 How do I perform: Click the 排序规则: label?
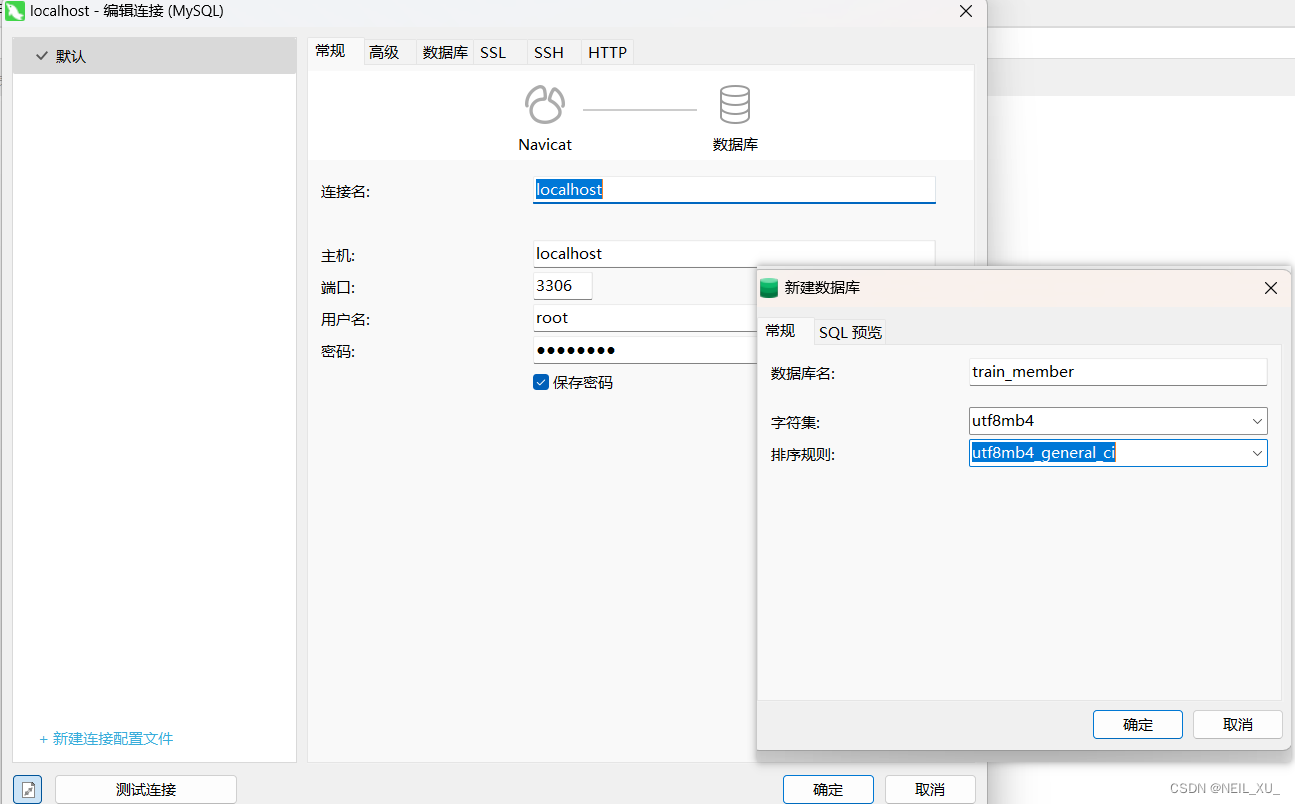point(802,454)
